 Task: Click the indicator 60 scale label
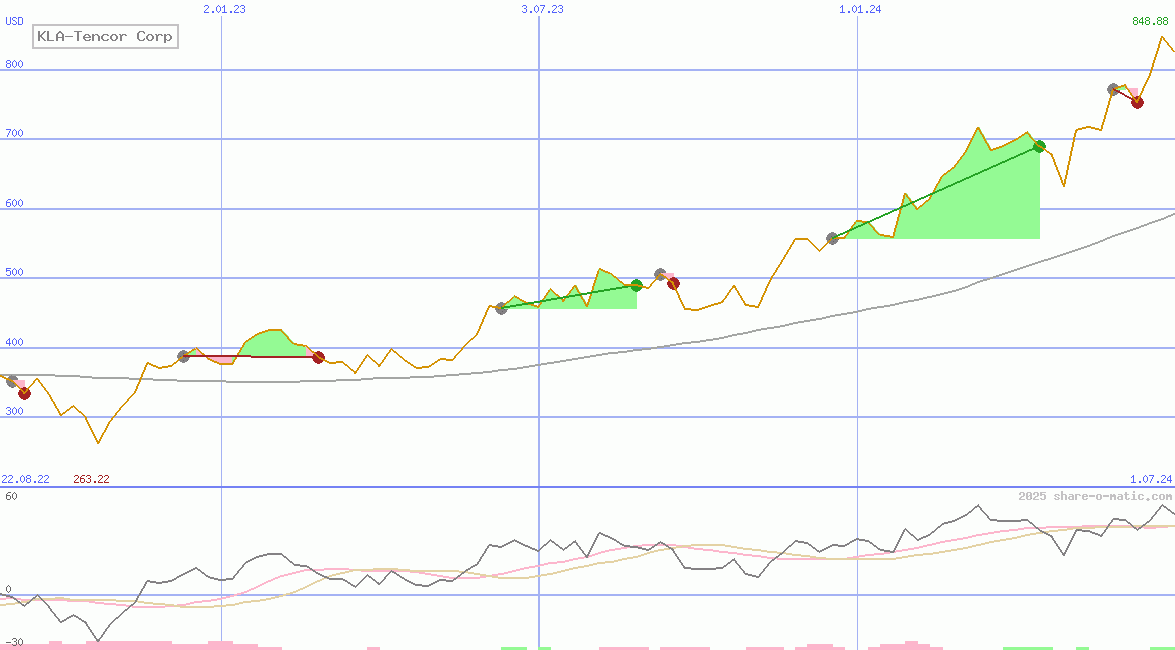11,496
